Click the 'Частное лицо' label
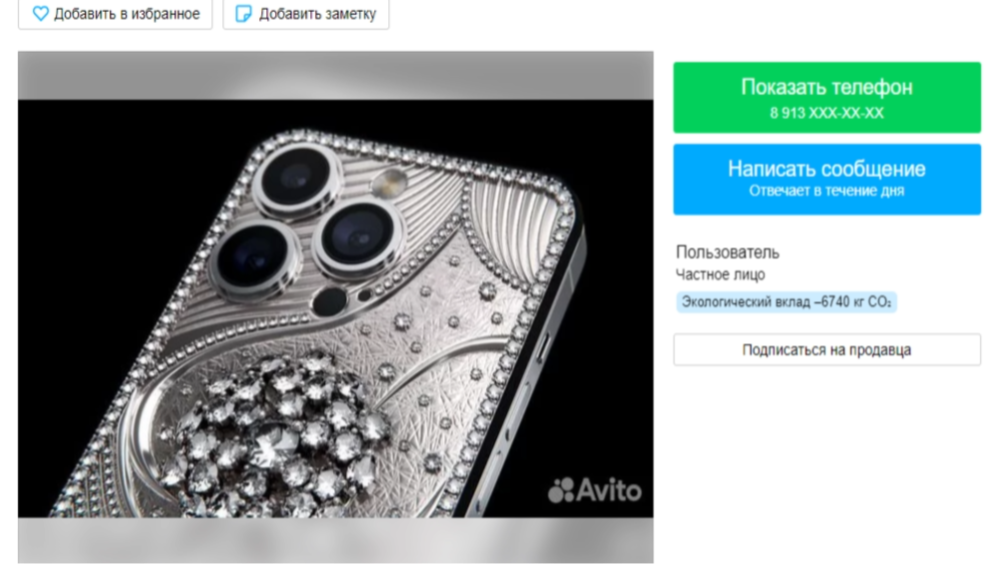 click(x=720, y=275)
